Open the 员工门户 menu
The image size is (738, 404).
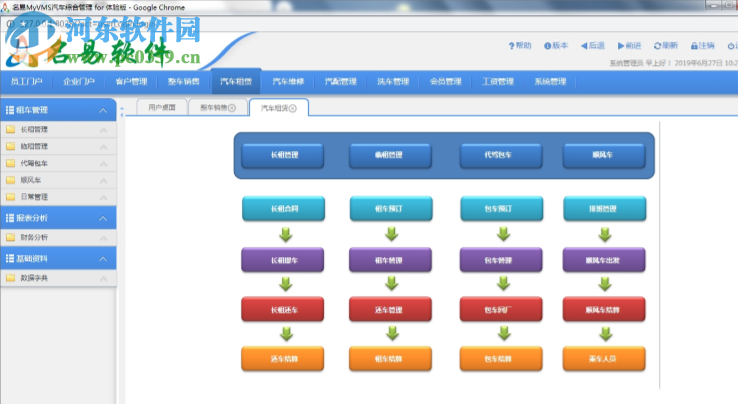click(26, 81)
